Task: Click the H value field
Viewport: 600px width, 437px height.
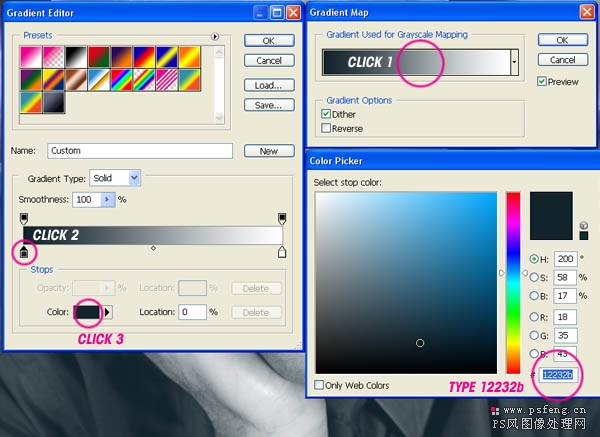Action: [x=565, y=259]
